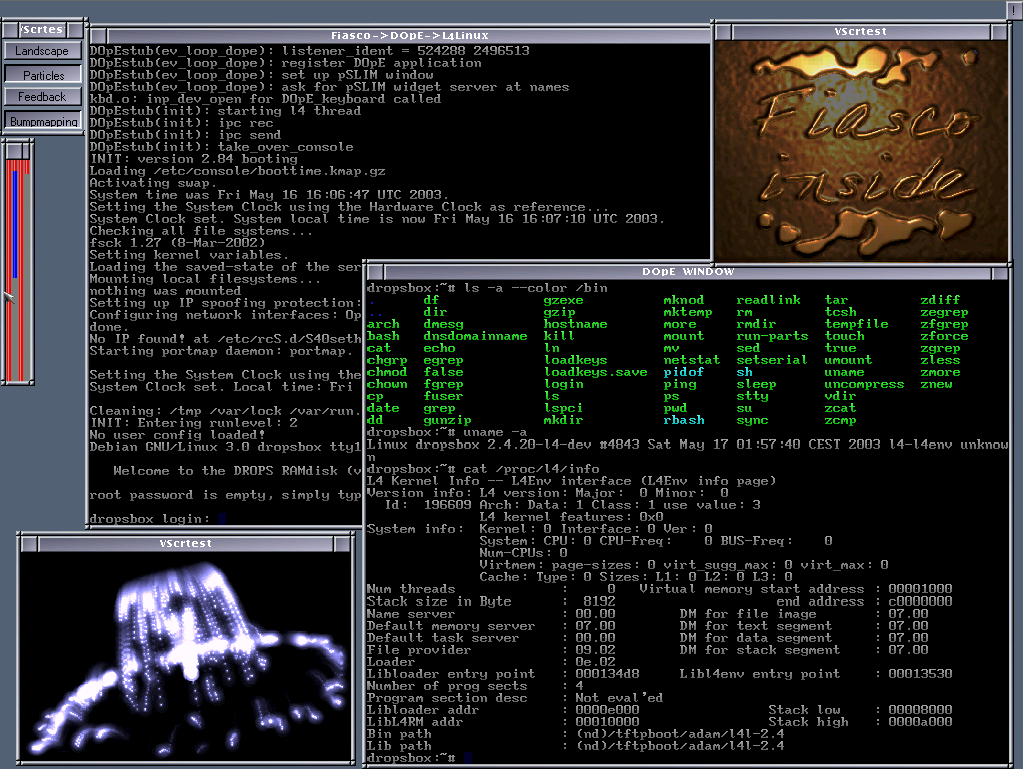
Task: Click the 'dmesg' file name
Action: tap(443, 324)
